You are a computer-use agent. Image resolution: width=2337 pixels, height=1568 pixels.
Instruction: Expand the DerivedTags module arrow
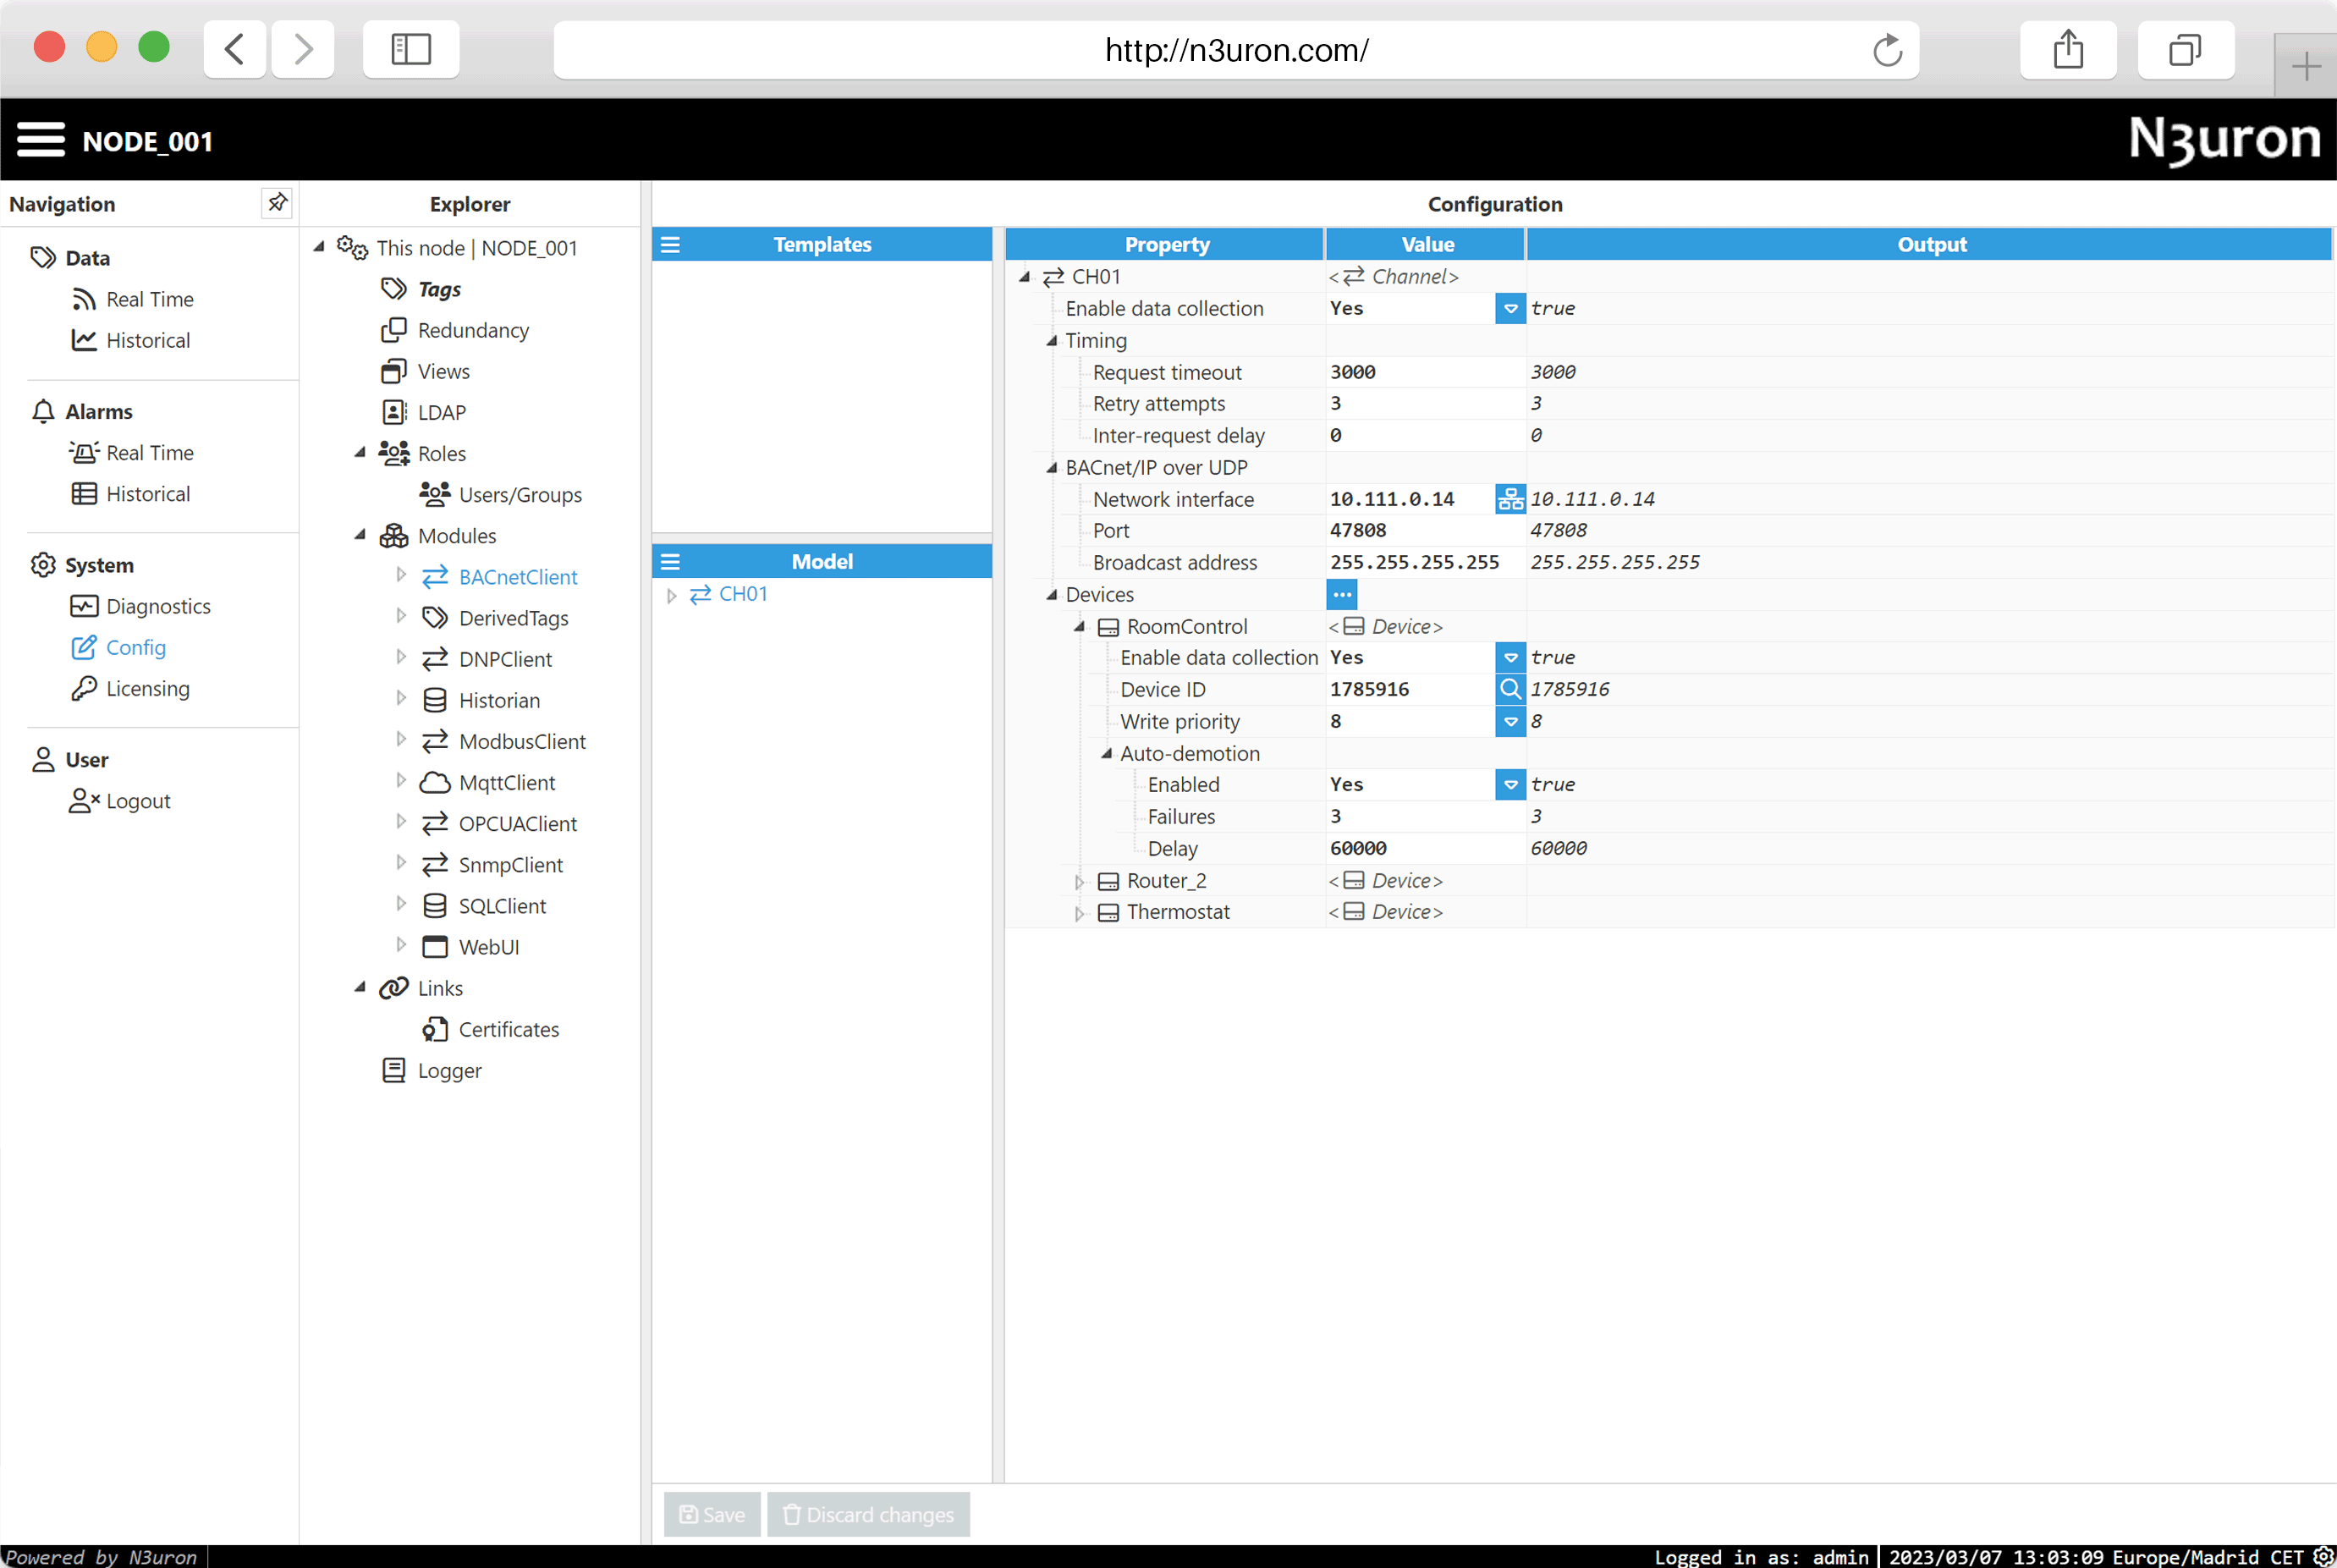click(401, 616)
